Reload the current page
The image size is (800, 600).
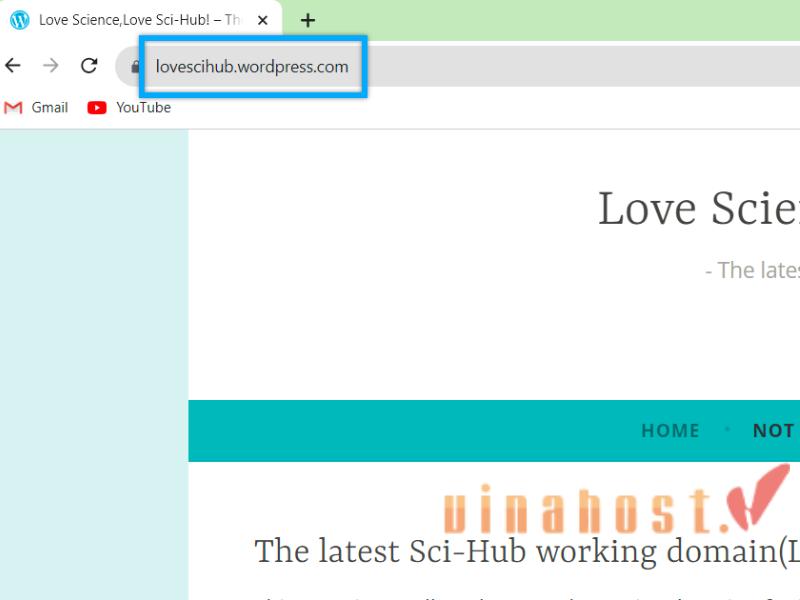click(89, 65)
